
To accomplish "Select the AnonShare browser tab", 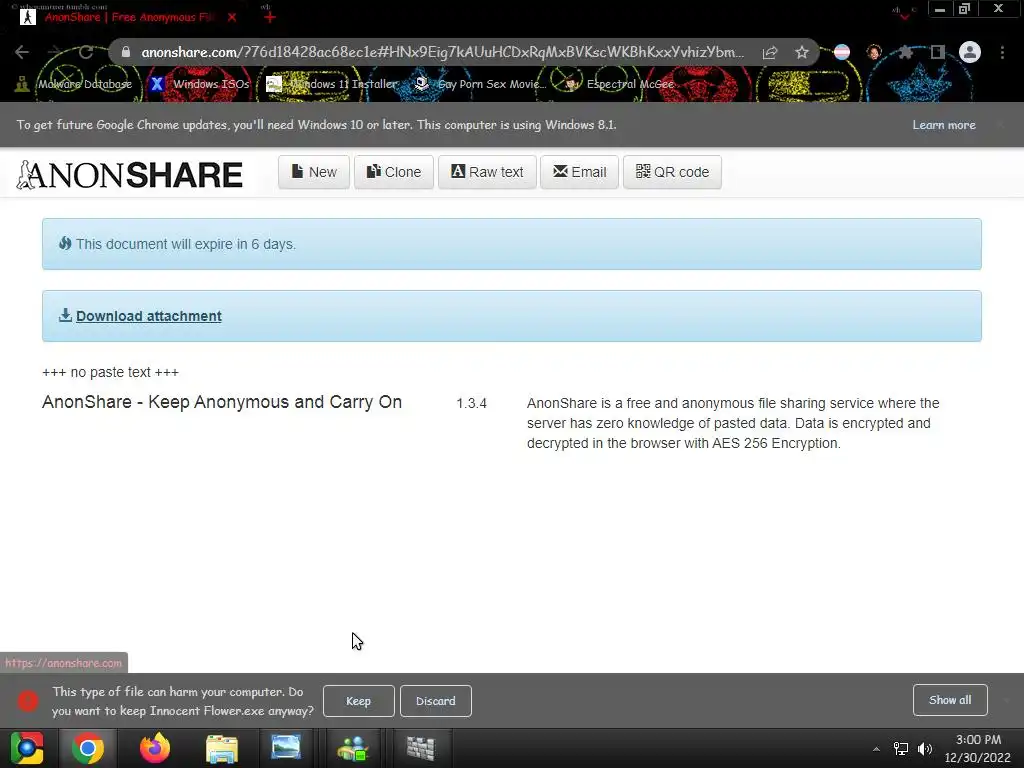I will pyautogui.click(x=129, y=17).
